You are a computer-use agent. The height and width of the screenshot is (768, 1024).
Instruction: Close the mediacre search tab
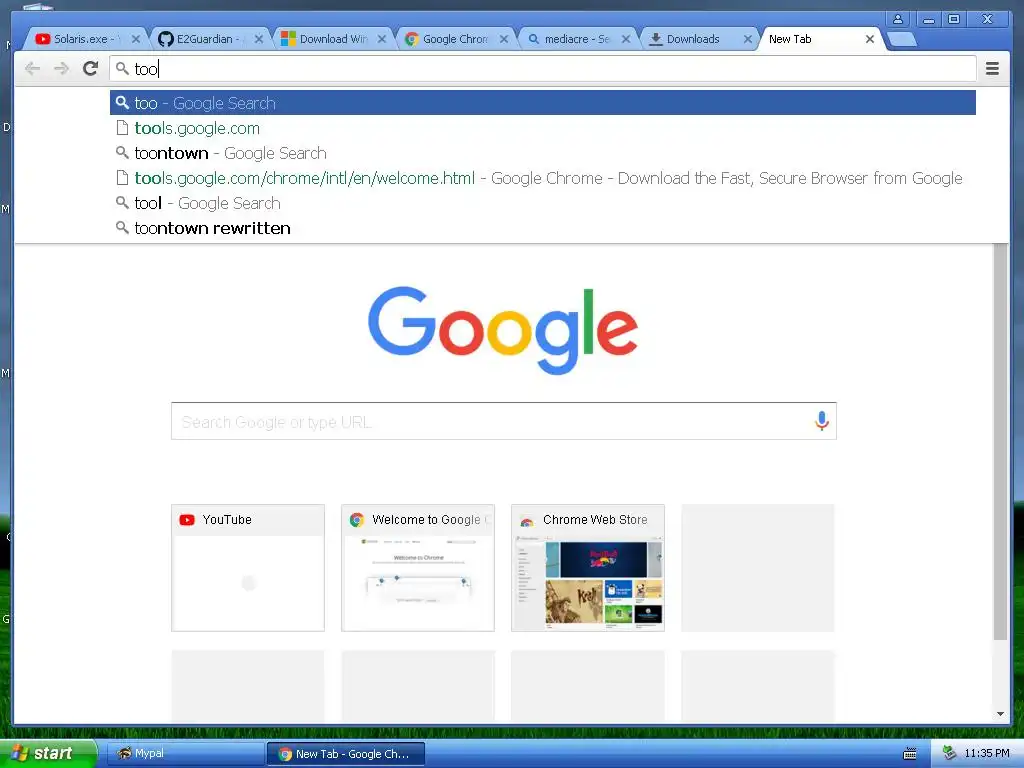[626, 39]
